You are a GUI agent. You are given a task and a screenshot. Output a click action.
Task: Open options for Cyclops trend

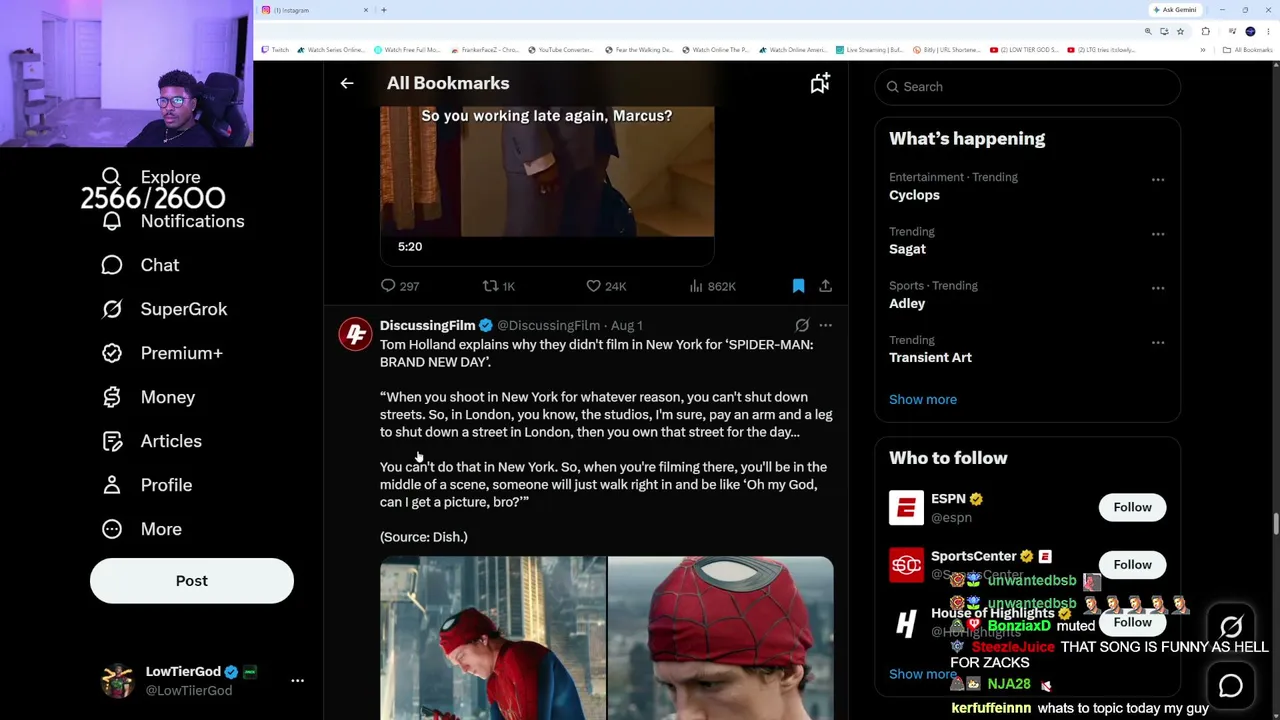point(1158,180)
